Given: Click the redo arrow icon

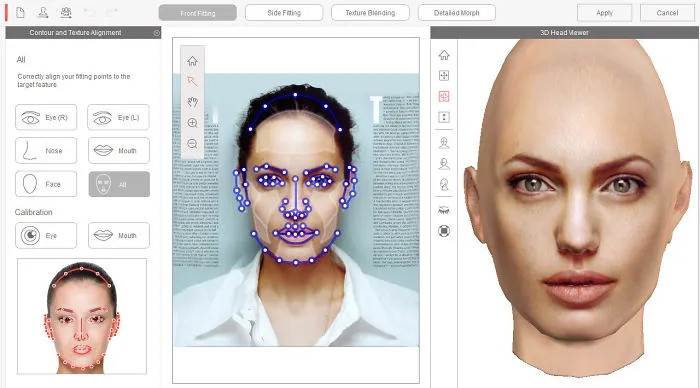Looking at the screenshot, I should pos(112,13).
